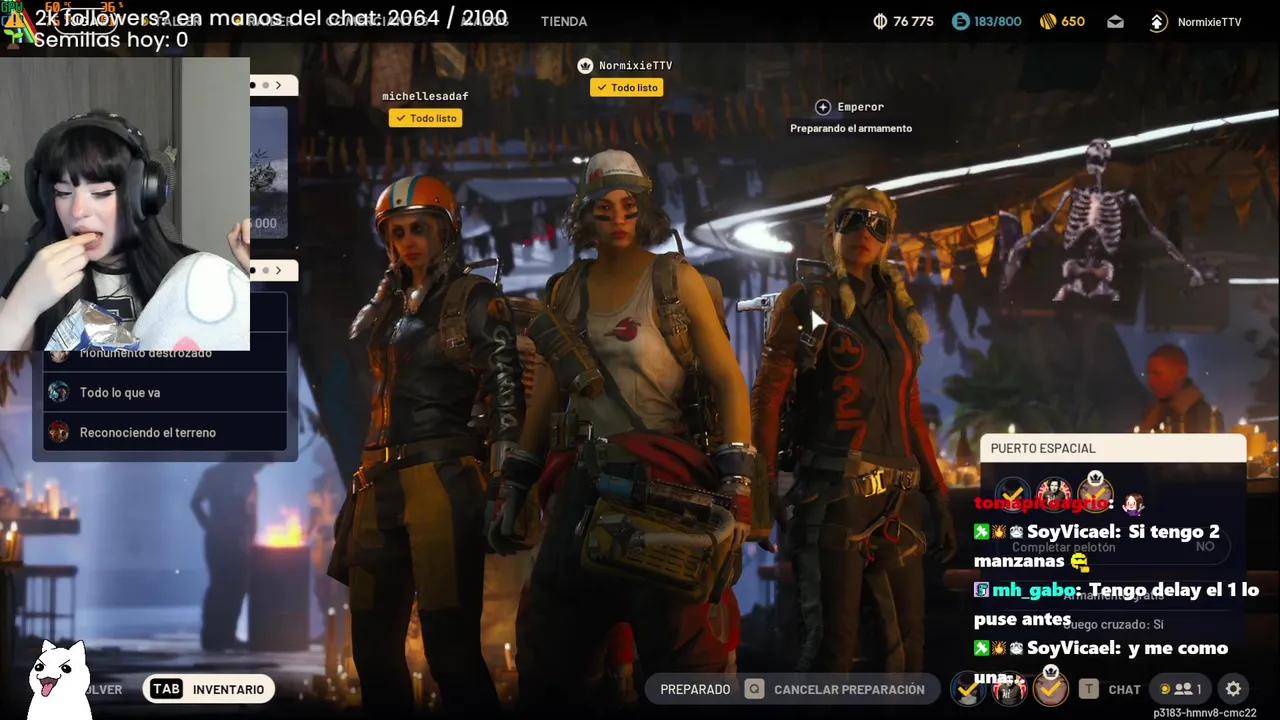The image size is (1280, 720).
Task: Open the mail inbox envelope icon
Action: coord(1116,21)
